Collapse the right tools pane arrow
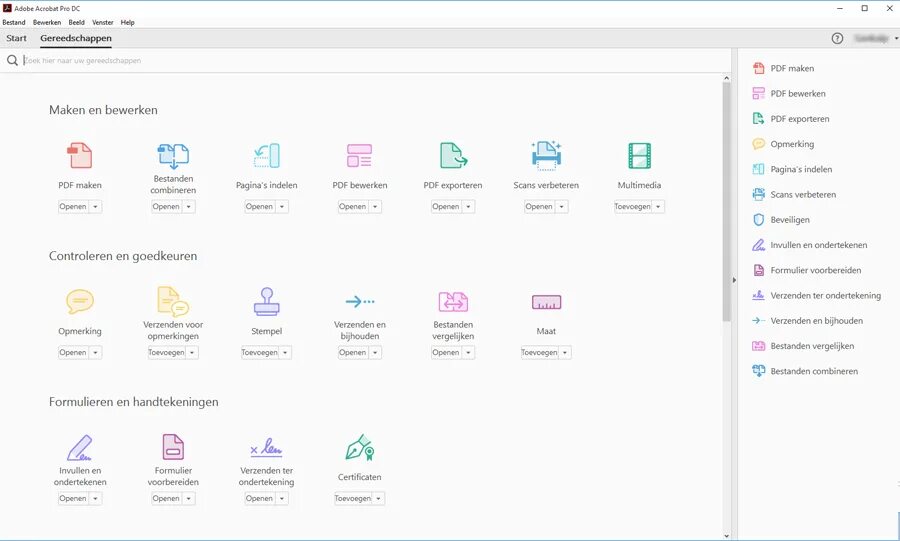Screen dimensions: 900x541 (734, 281)
